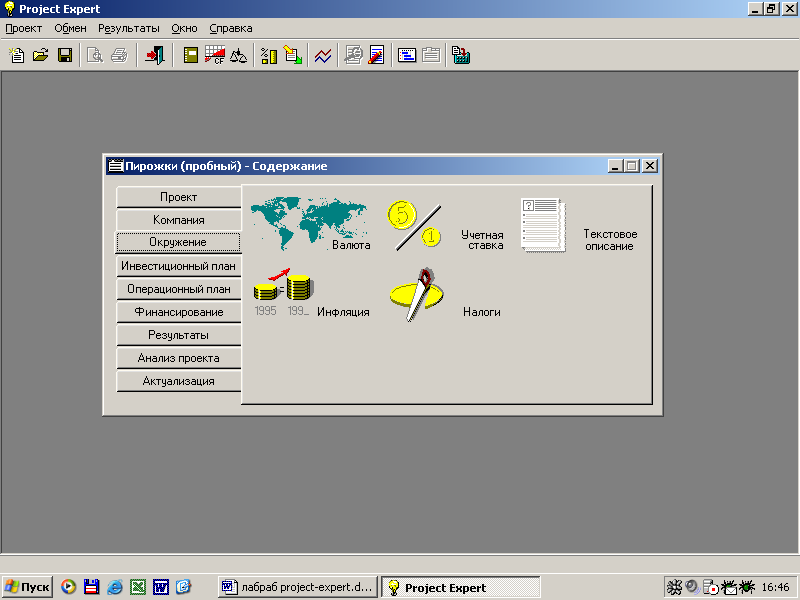Open the Валюта world map module
This screenshot has width=800, height=600.
coord(309,223)
